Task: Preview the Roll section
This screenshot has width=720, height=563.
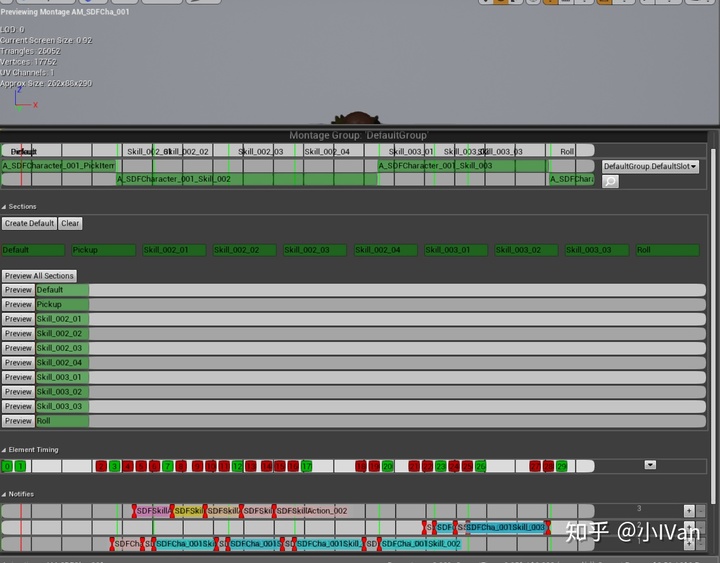Action: [18, 421]
